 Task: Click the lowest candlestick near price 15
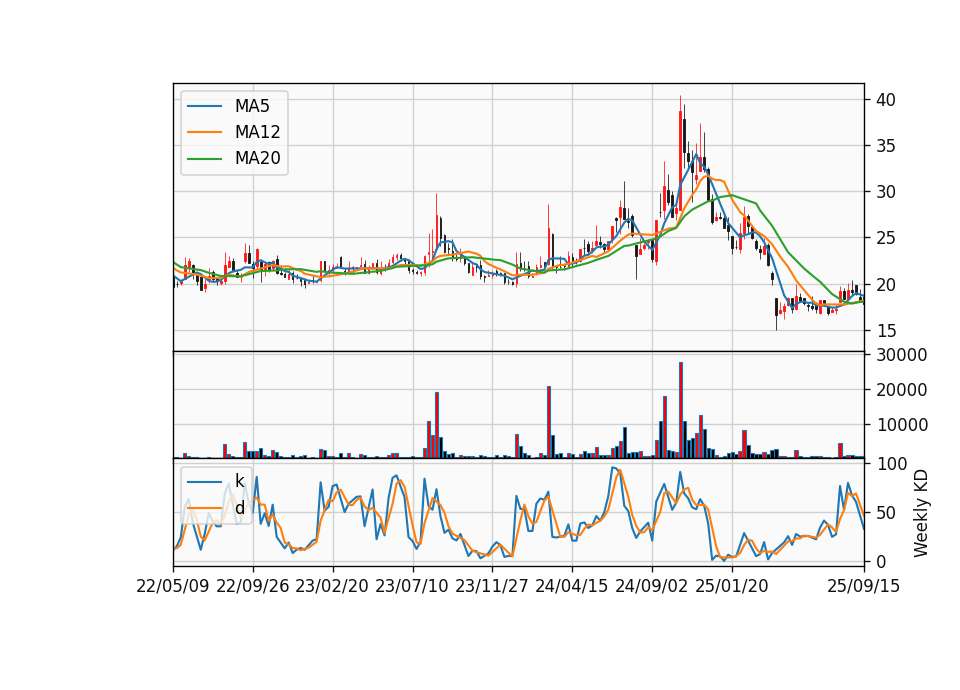tap(776, 314)
